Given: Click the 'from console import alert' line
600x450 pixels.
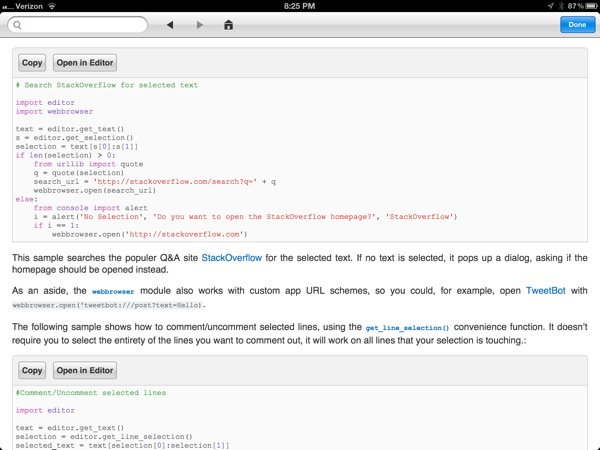Looking at the screenshot, I should tap(91, 208).
